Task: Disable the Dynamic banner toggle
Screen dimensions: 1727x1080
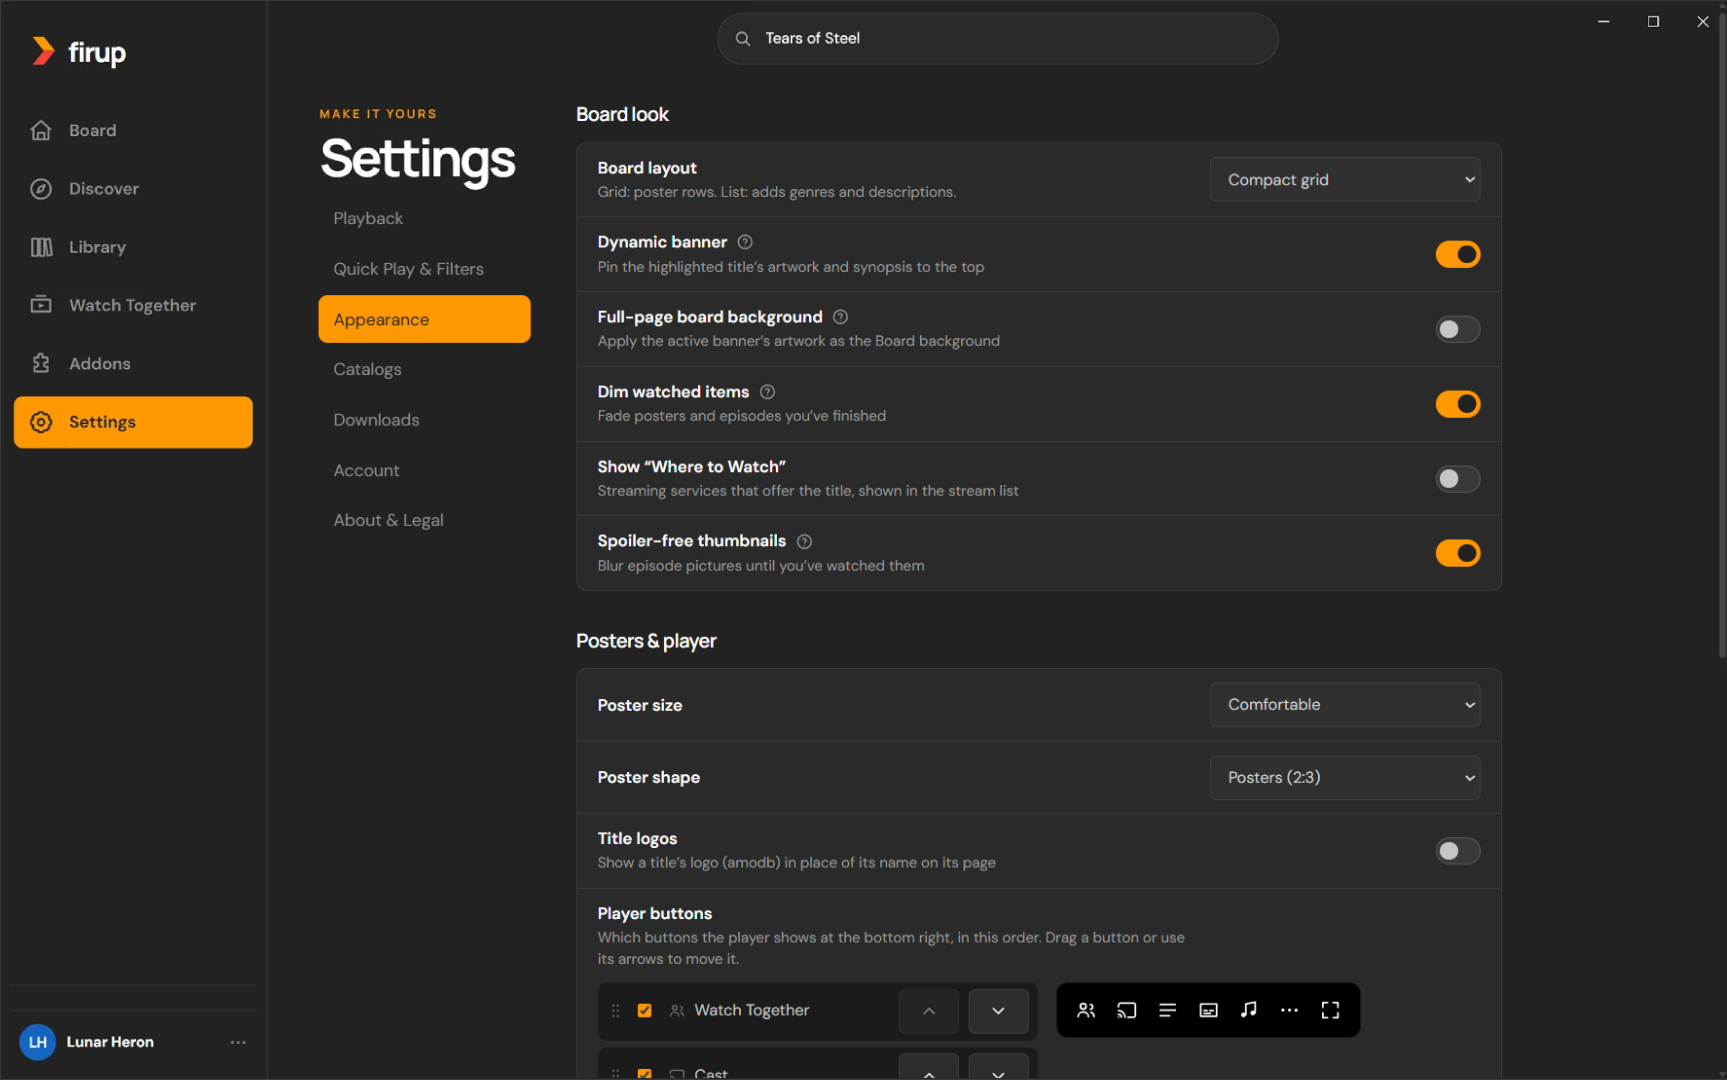Action: [1457, 254]
